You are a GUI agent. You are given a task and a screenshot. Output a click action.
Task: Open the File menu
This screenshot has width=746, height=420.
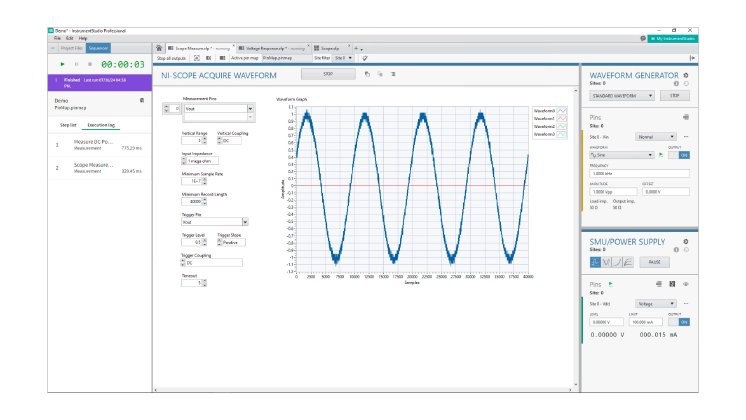pyautogui.click(x=58, y=38)
